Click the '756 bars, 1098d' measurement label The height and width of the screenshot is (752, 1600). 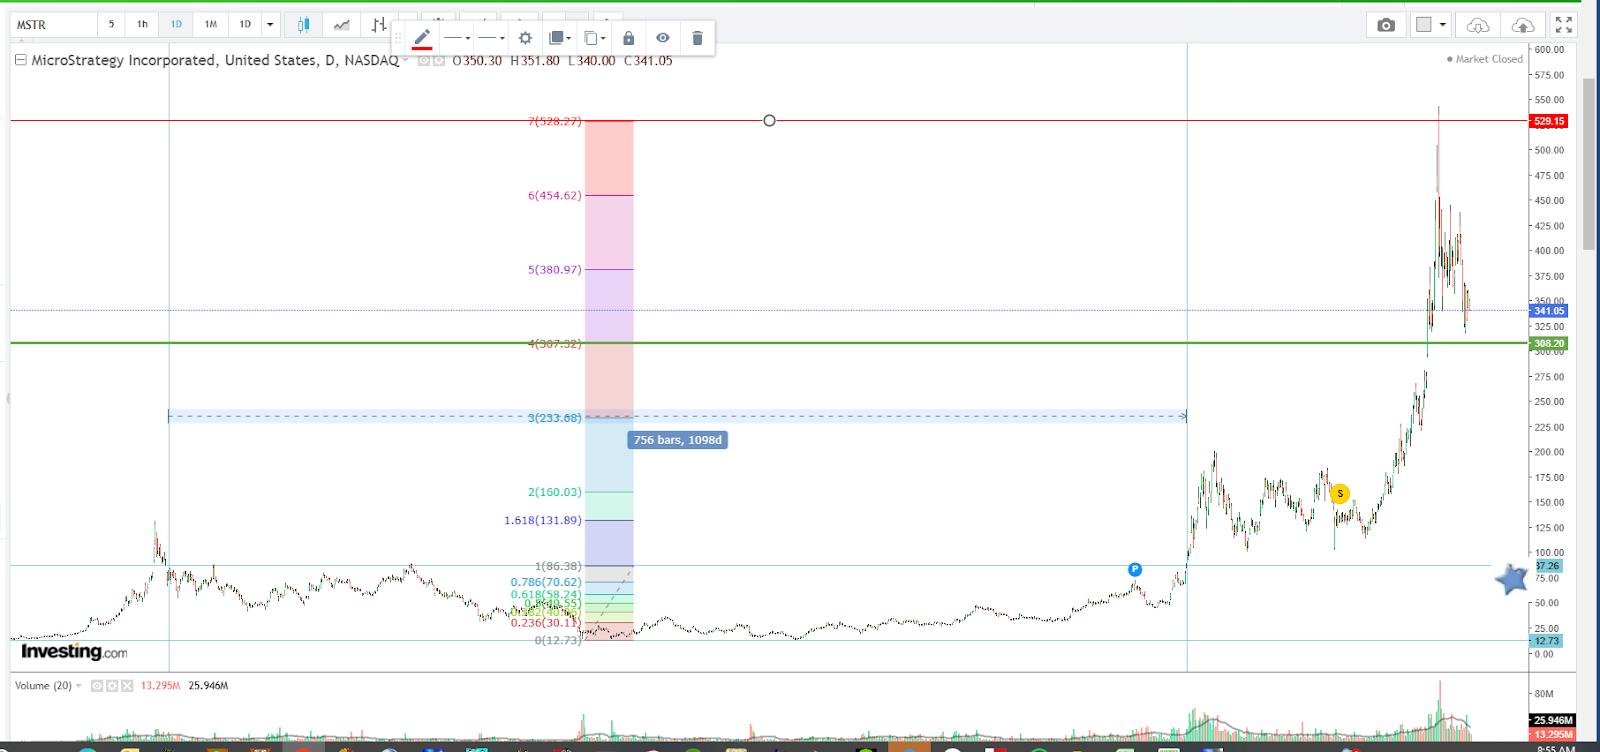(678, 440)
